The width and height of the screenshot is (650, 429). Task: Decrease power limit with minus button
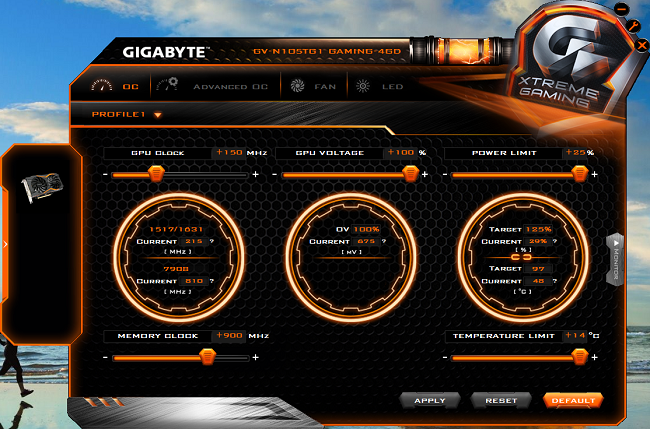pos(445,175)
